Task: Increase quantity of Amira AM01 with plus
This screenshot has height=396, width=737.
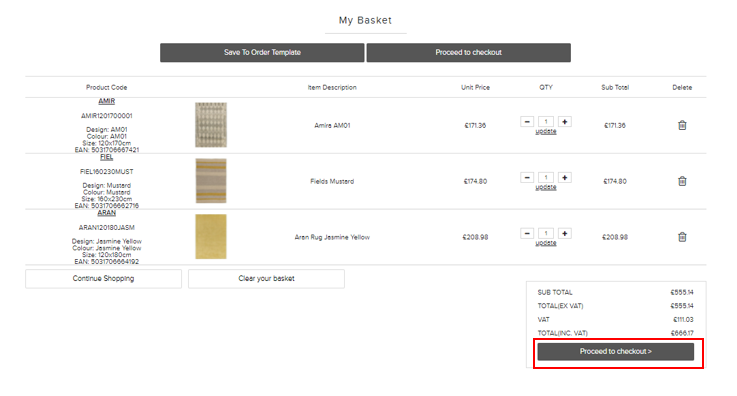Action: 565,122
